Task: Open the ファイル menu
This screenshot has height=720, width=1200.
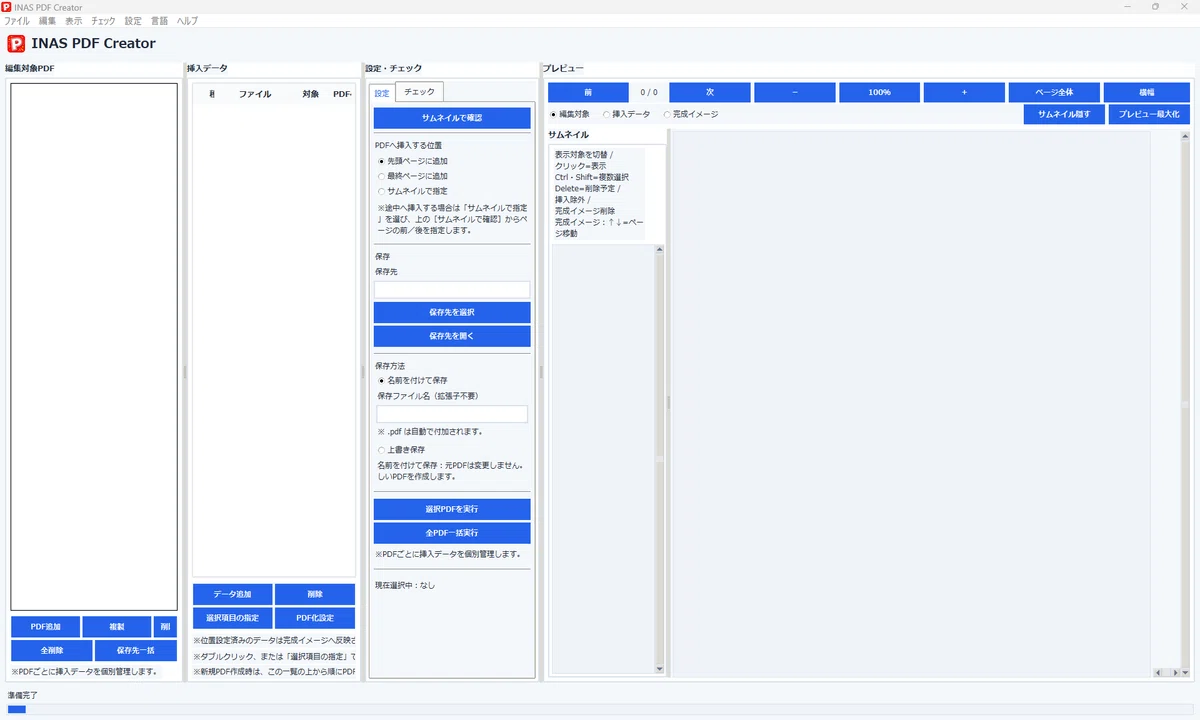Action: pyautogui.click(x=17, y=21)
